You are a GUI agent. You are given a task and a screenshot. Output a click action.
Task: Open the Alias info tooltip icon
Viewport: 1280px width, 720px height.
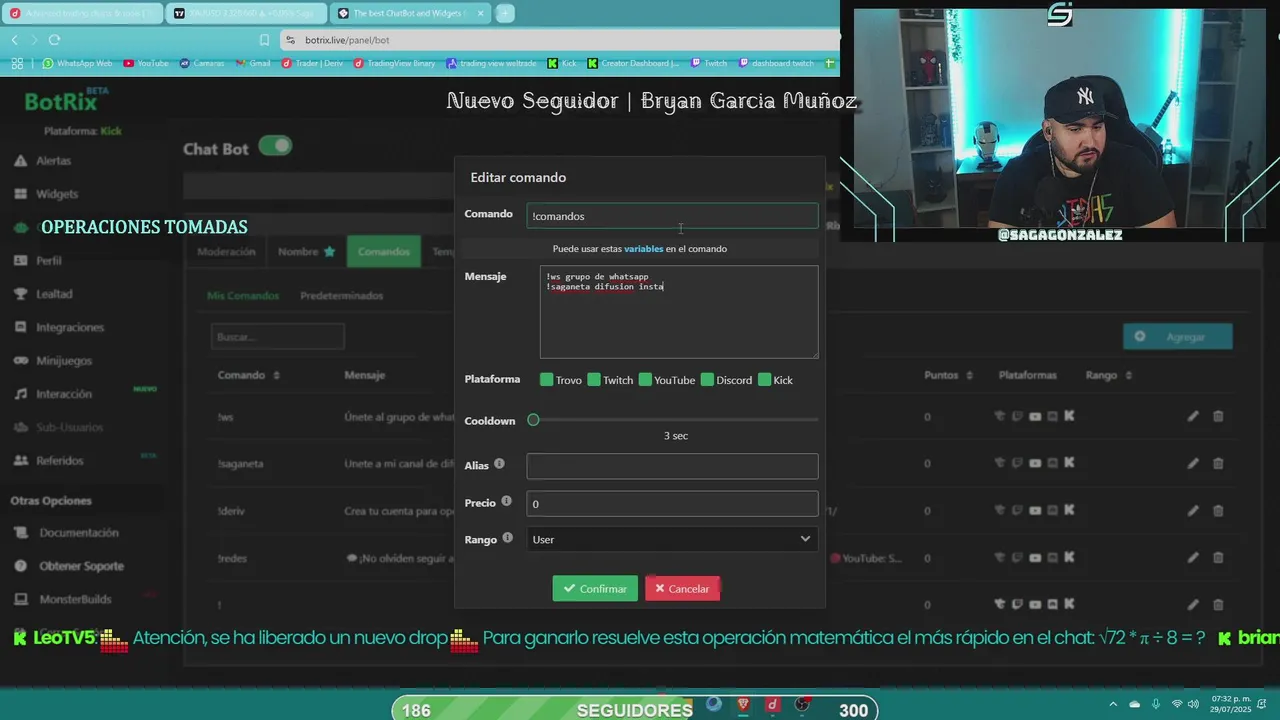click(x=499, y=464)
